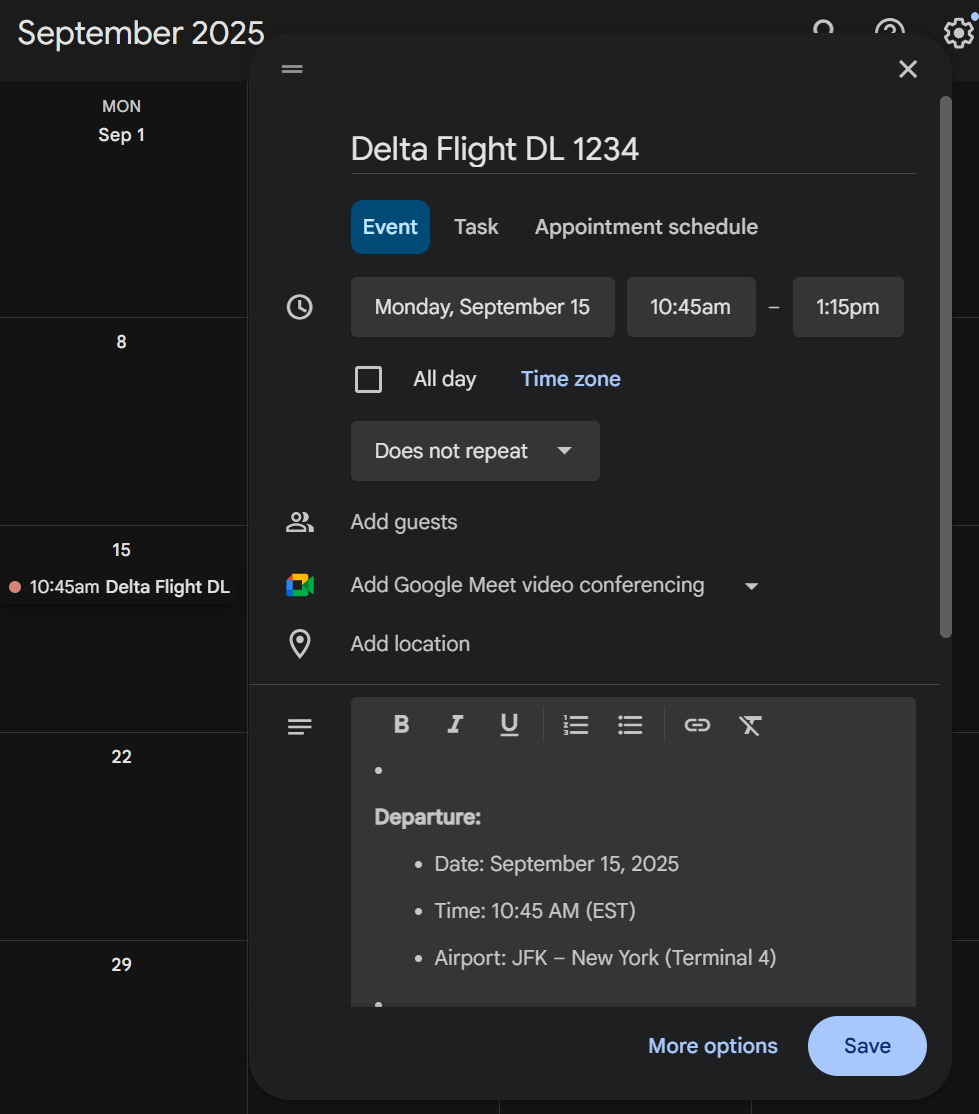
Task: Apply italic formatting to the description text
Action: [455, 725]
